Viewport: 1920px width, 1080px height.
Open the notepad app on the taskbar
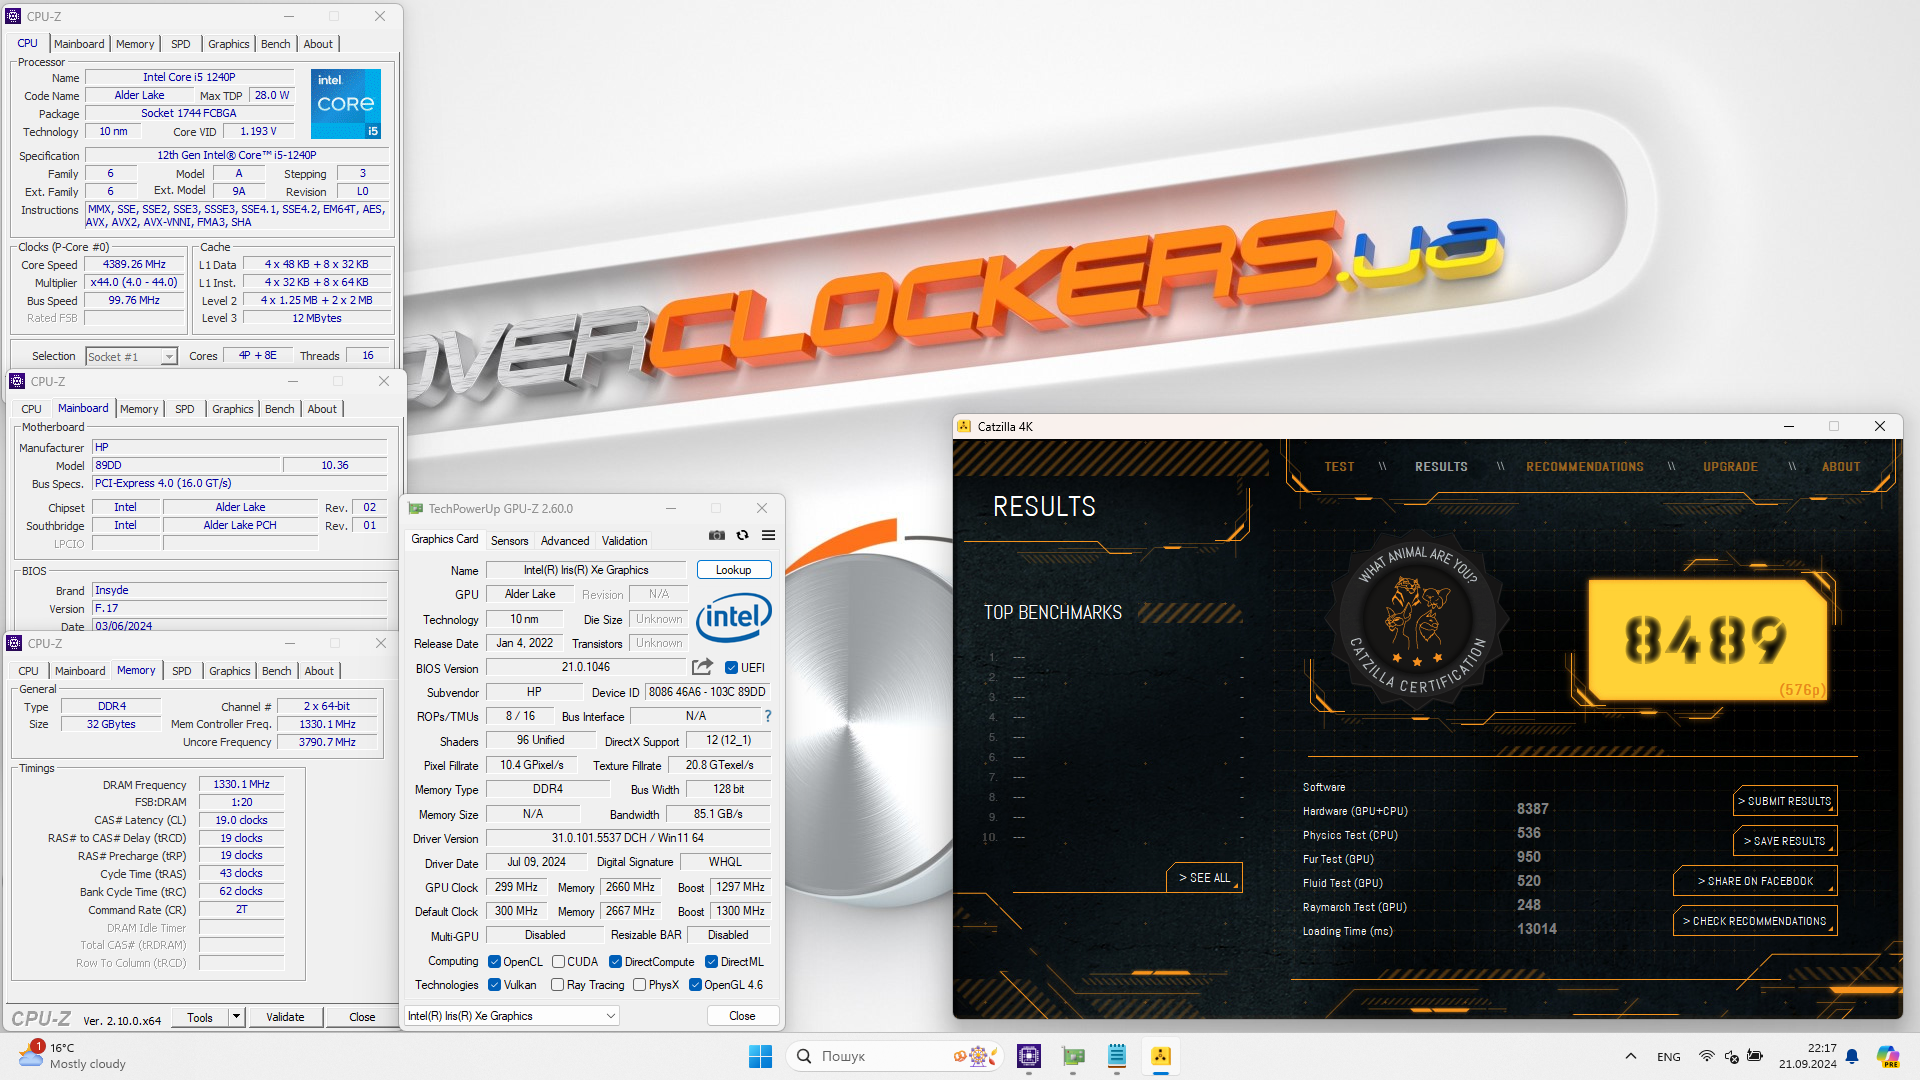(x=1117, y=1056)
